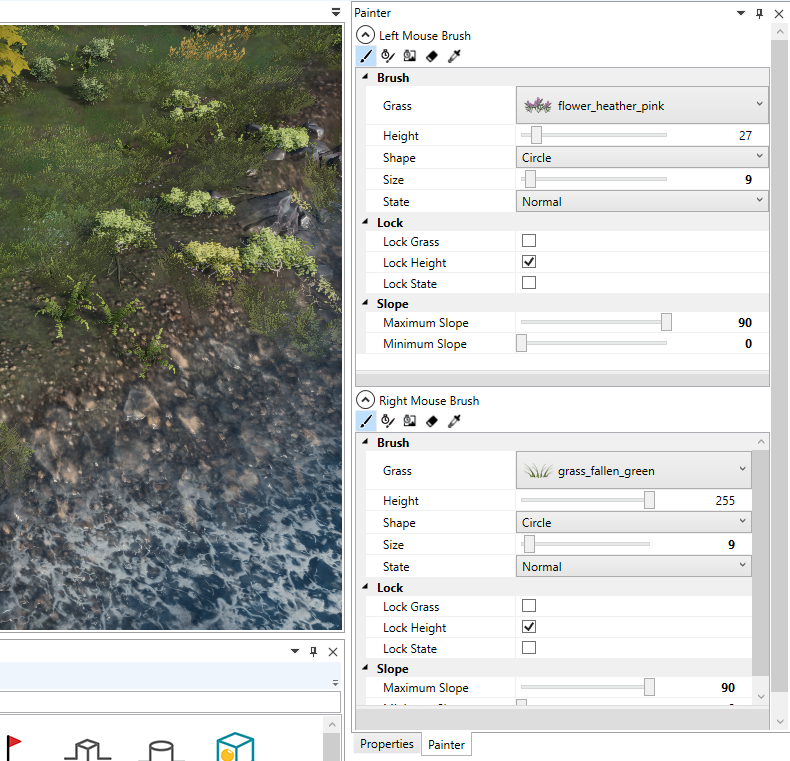Click the teal cube object icon
This screenshot has width=790, height=761.
tap(235, 747)
